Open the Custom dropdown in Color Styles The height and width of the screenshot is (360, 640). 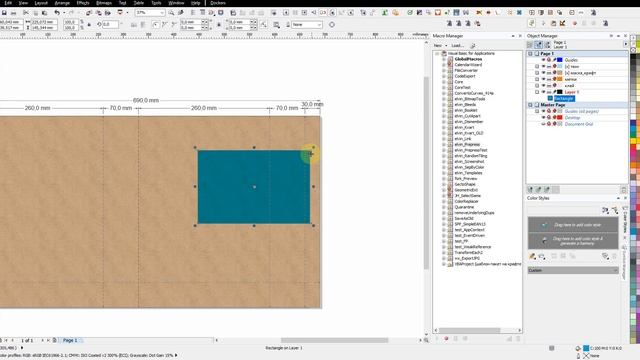pyautogui.click(x=573, y=270)
